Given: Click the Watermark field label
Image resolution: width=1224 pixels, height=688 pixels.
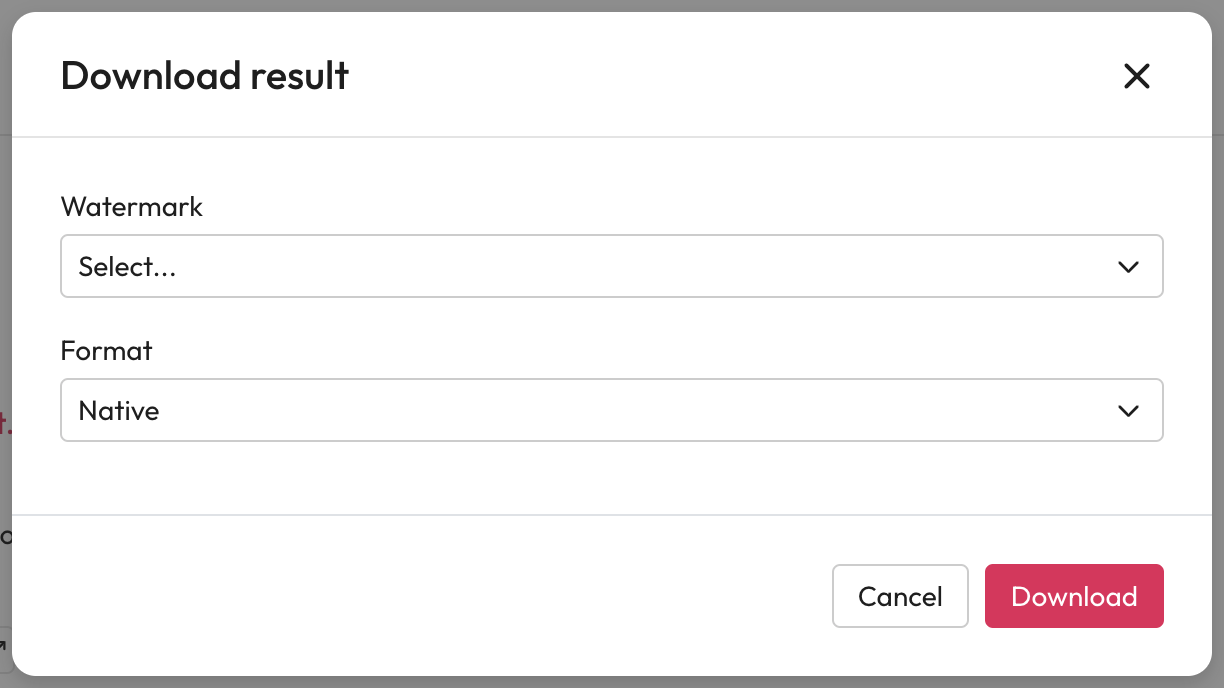Looking at the screenshot, I should click(132, 207).
